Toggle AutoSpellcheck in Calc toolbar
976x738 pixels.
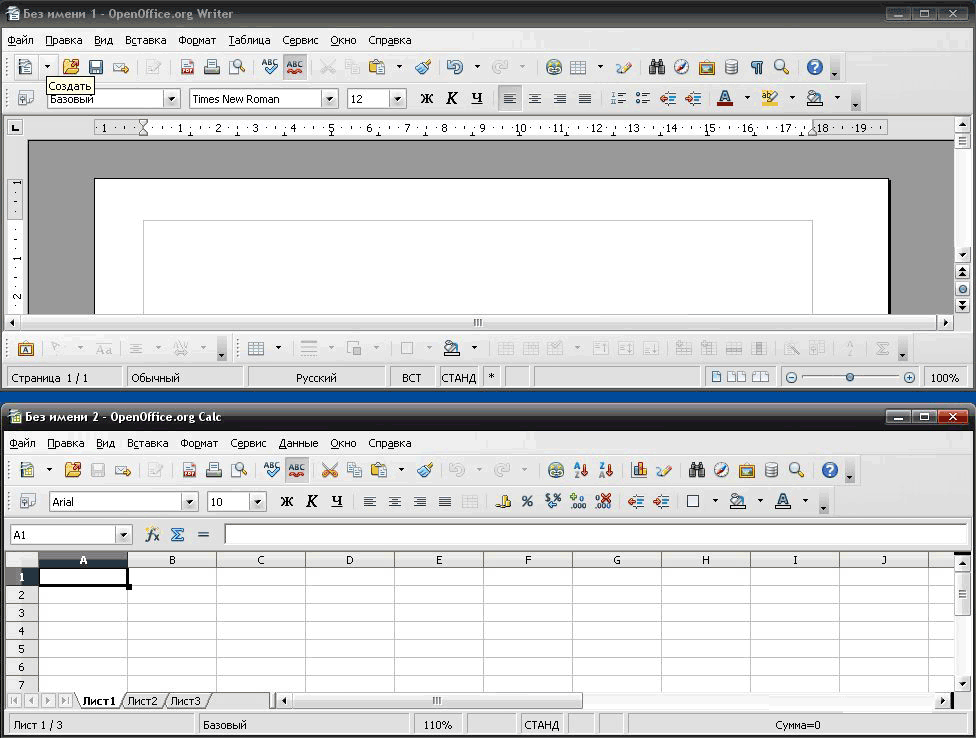(297, 470)
